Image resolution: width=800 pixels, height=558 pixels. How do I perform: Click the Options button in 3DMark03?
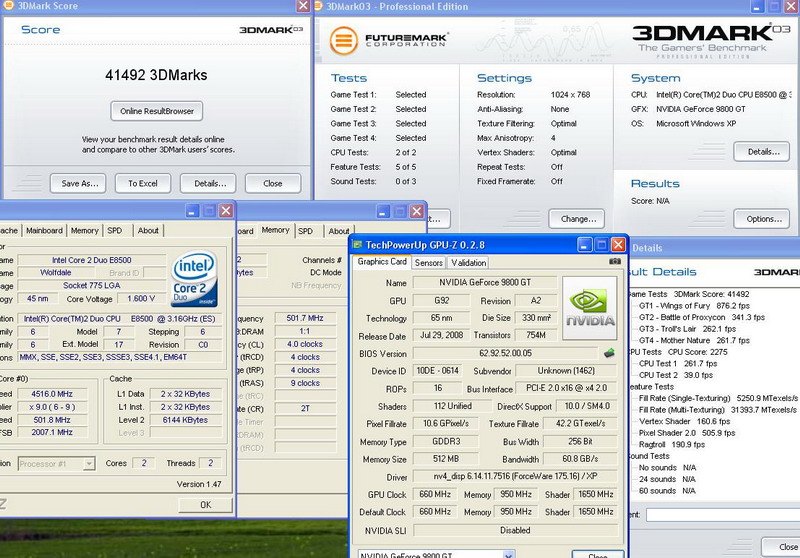pos(762,219)
